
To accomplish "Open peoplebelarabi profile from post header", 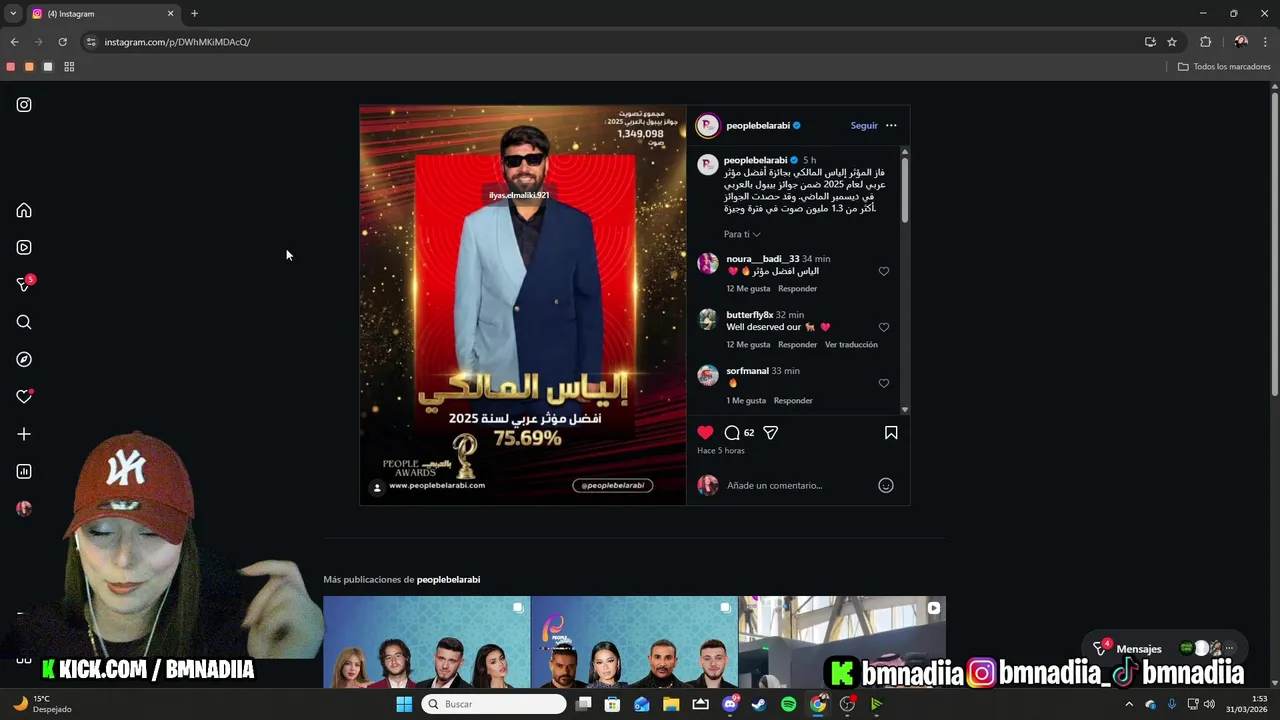I will (x=758, y=126).
